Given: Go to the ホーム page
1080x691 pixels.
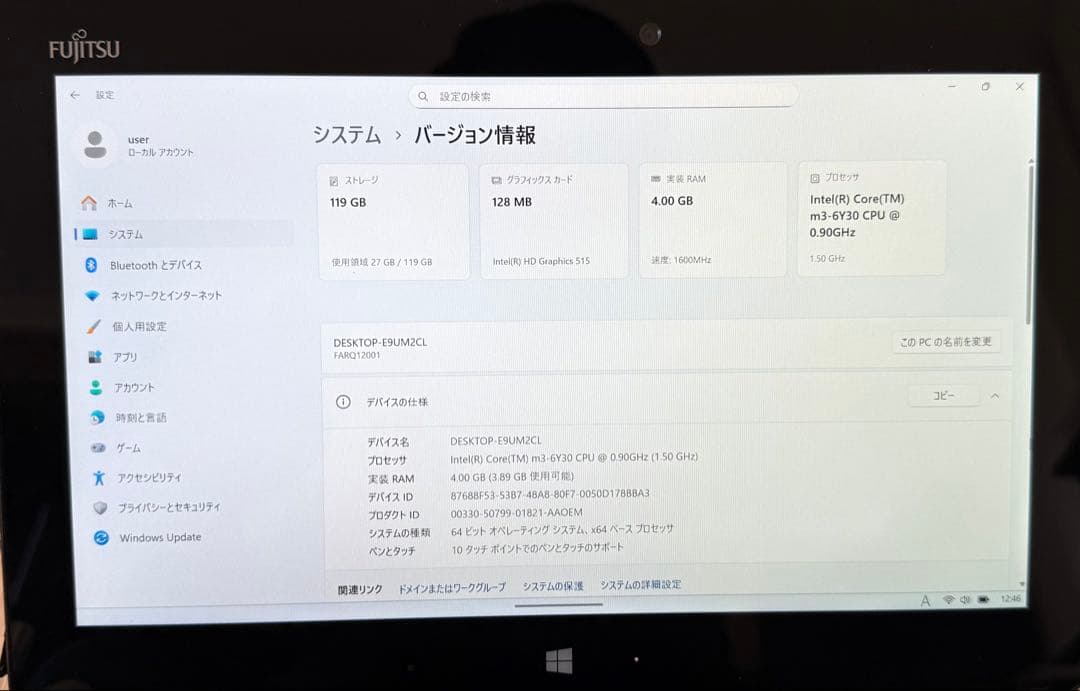Looking at the screenshot, I should (x=121, y=203).
